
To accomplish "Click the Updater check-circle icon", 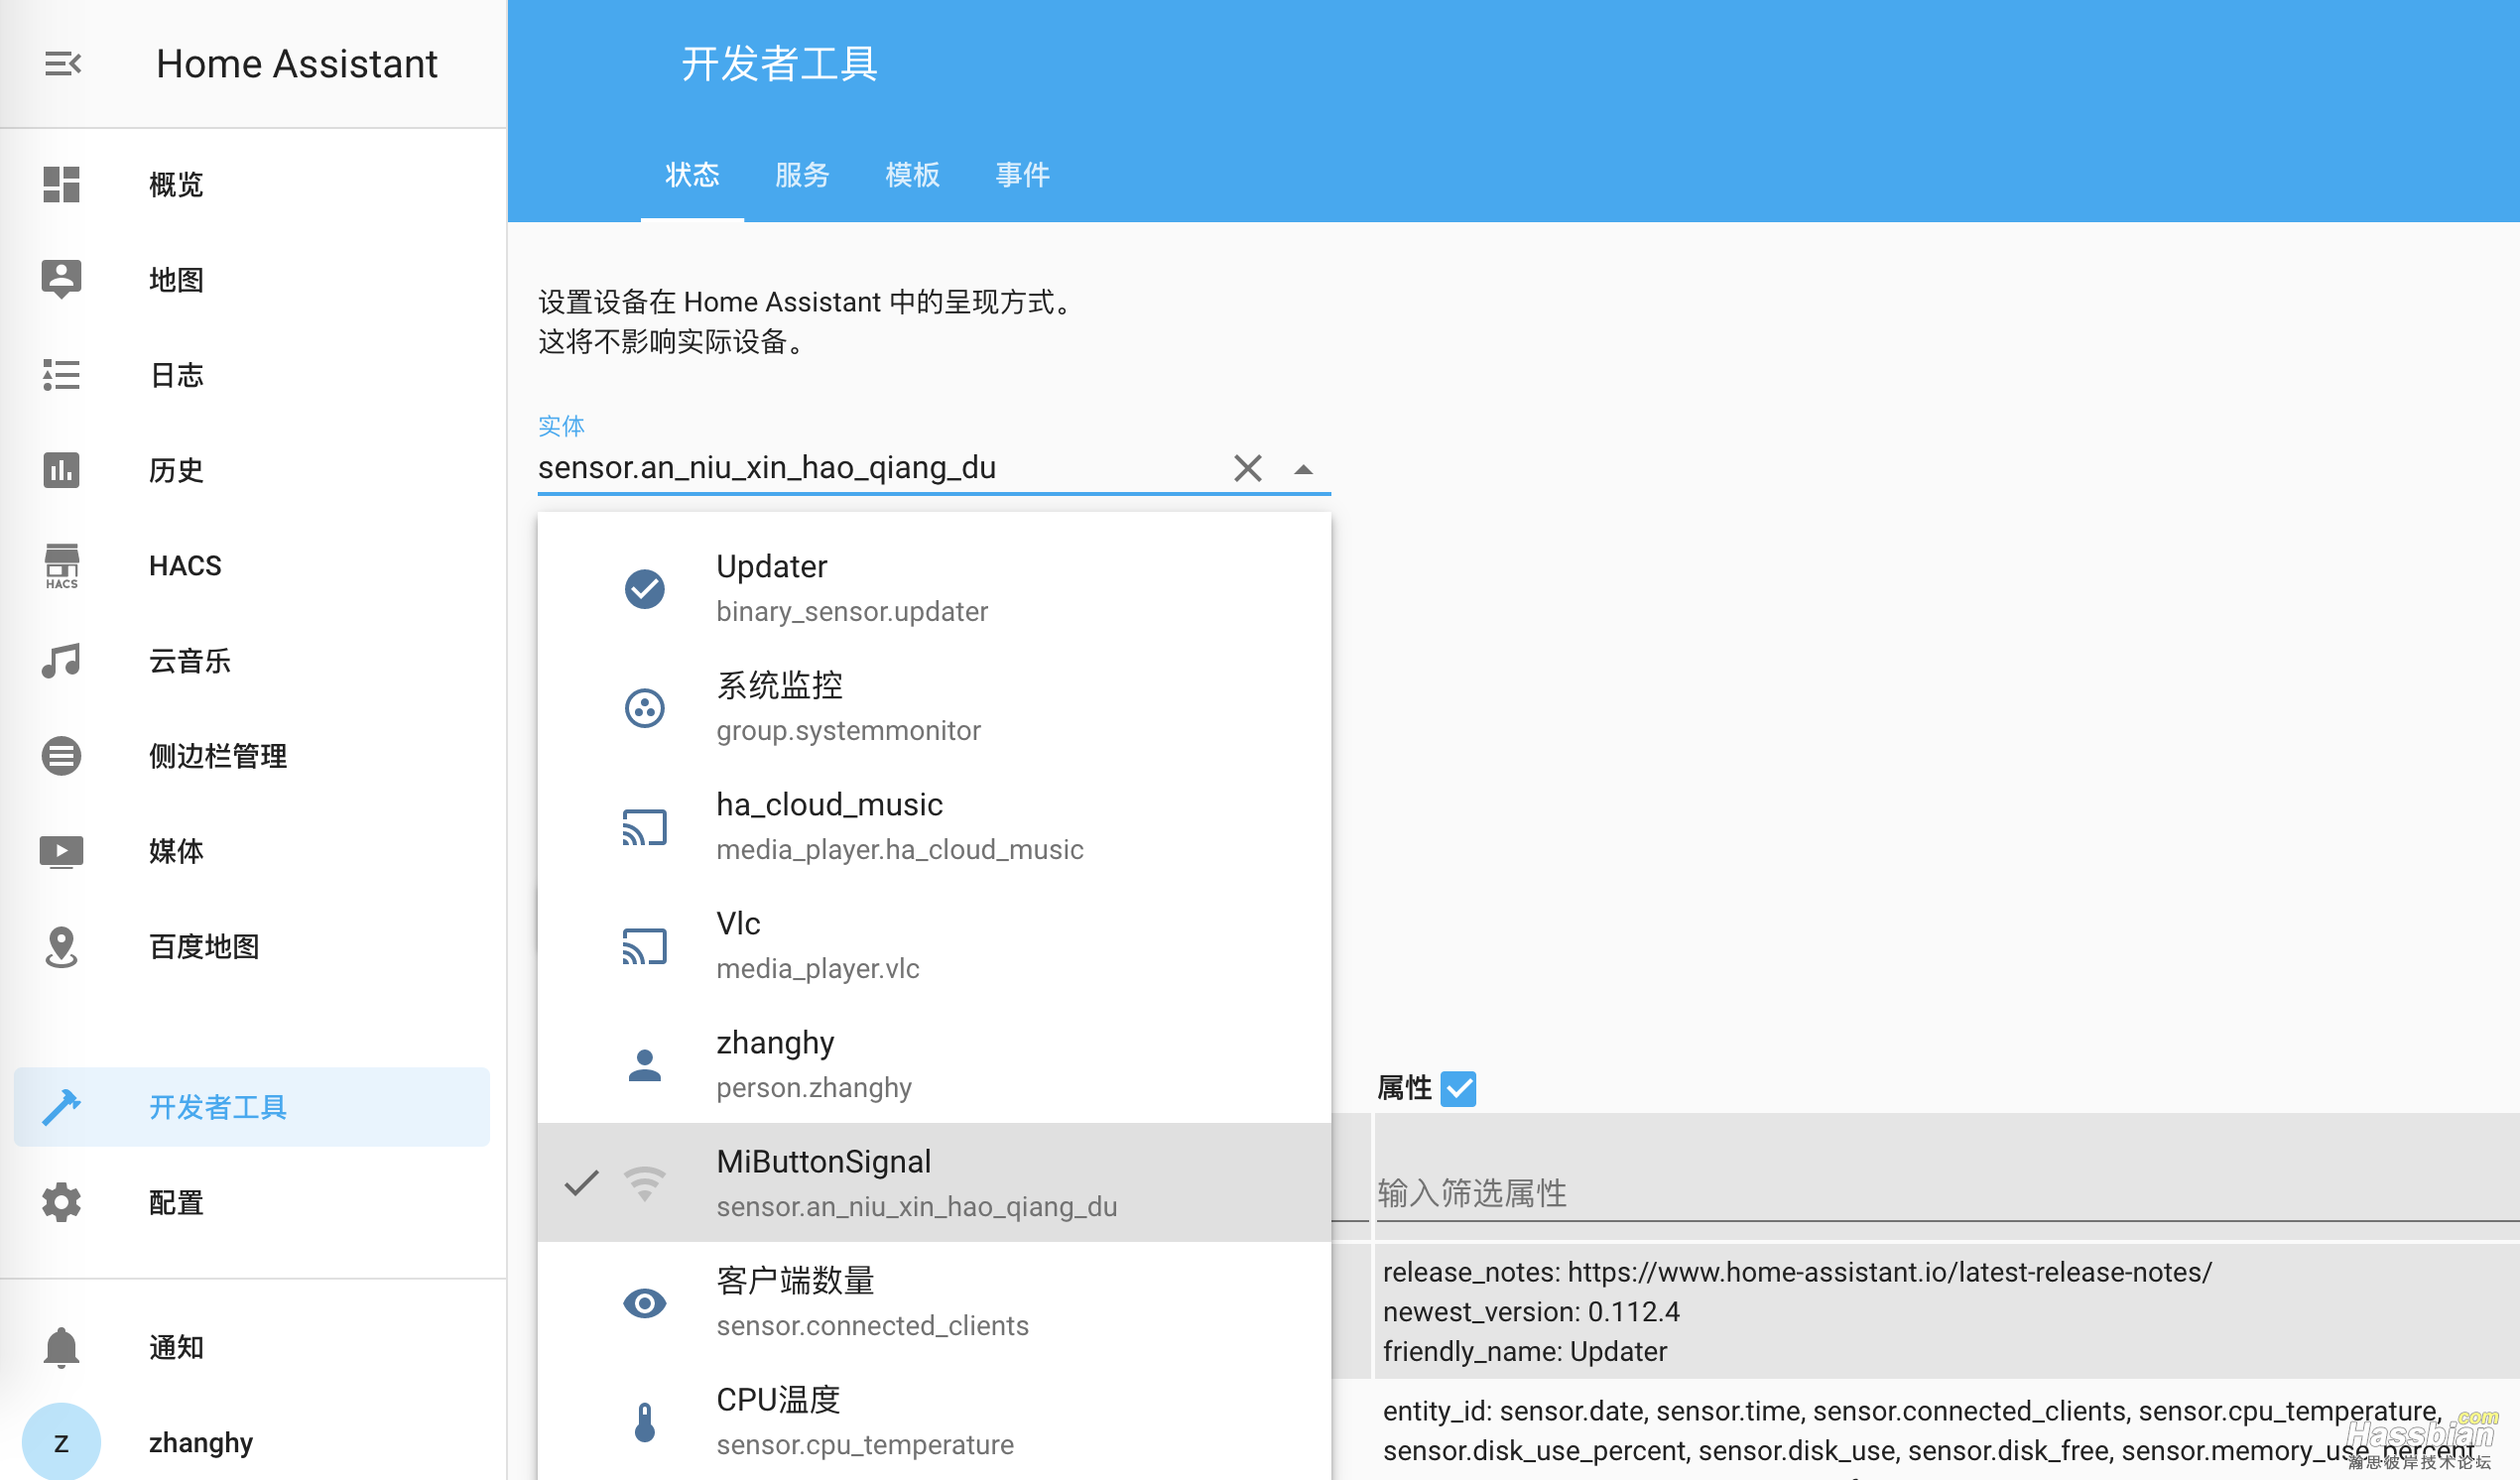I will click(x=645, y=589).
